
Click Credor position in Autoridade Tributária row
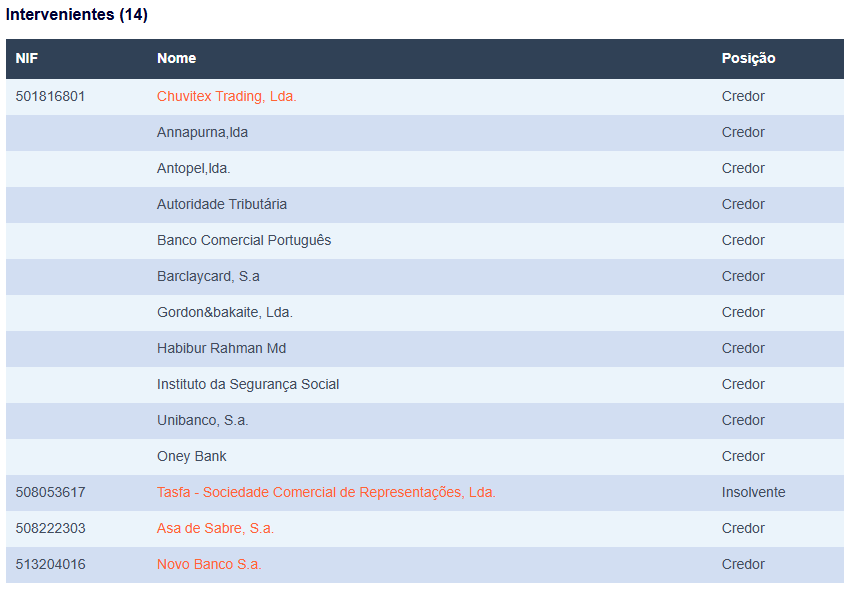pyautogui.click(x=743, y=204)
